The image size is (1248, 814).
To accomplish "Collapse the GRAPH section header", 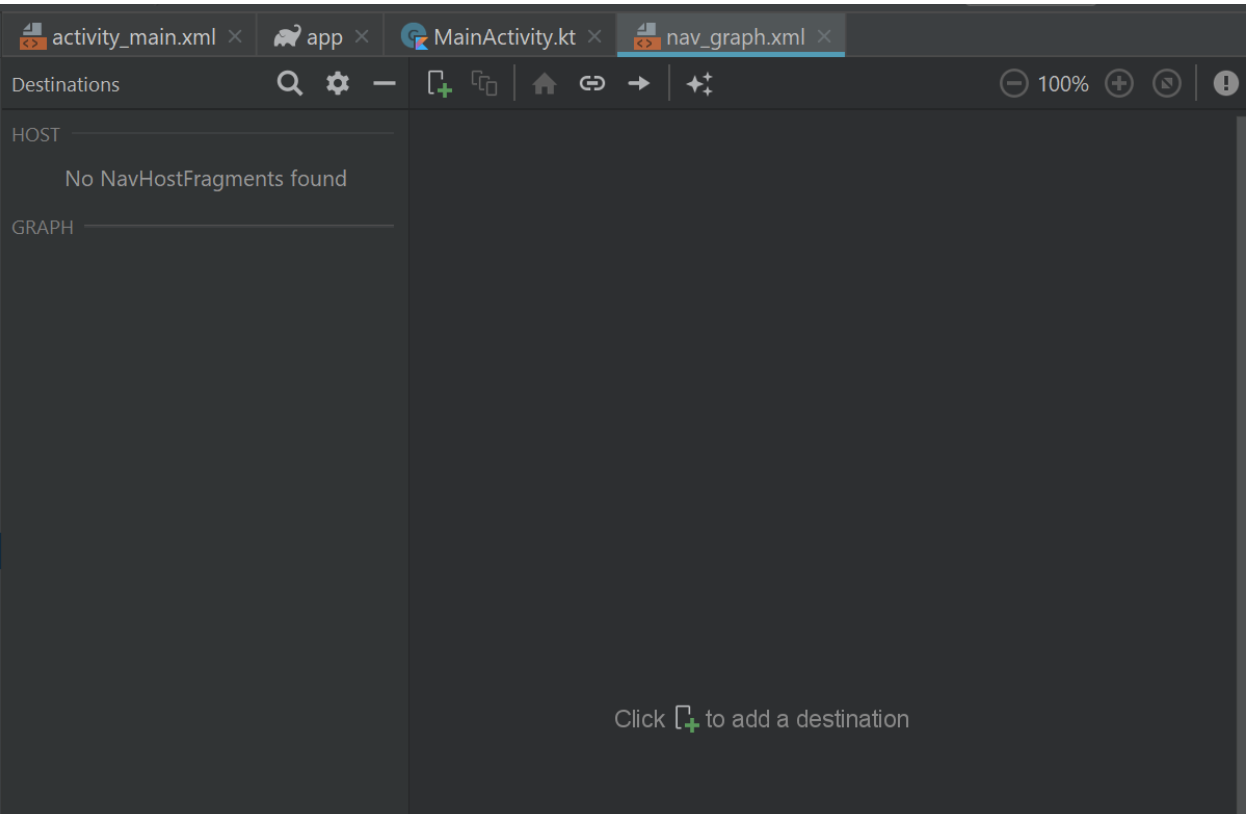I will point(43,227).
